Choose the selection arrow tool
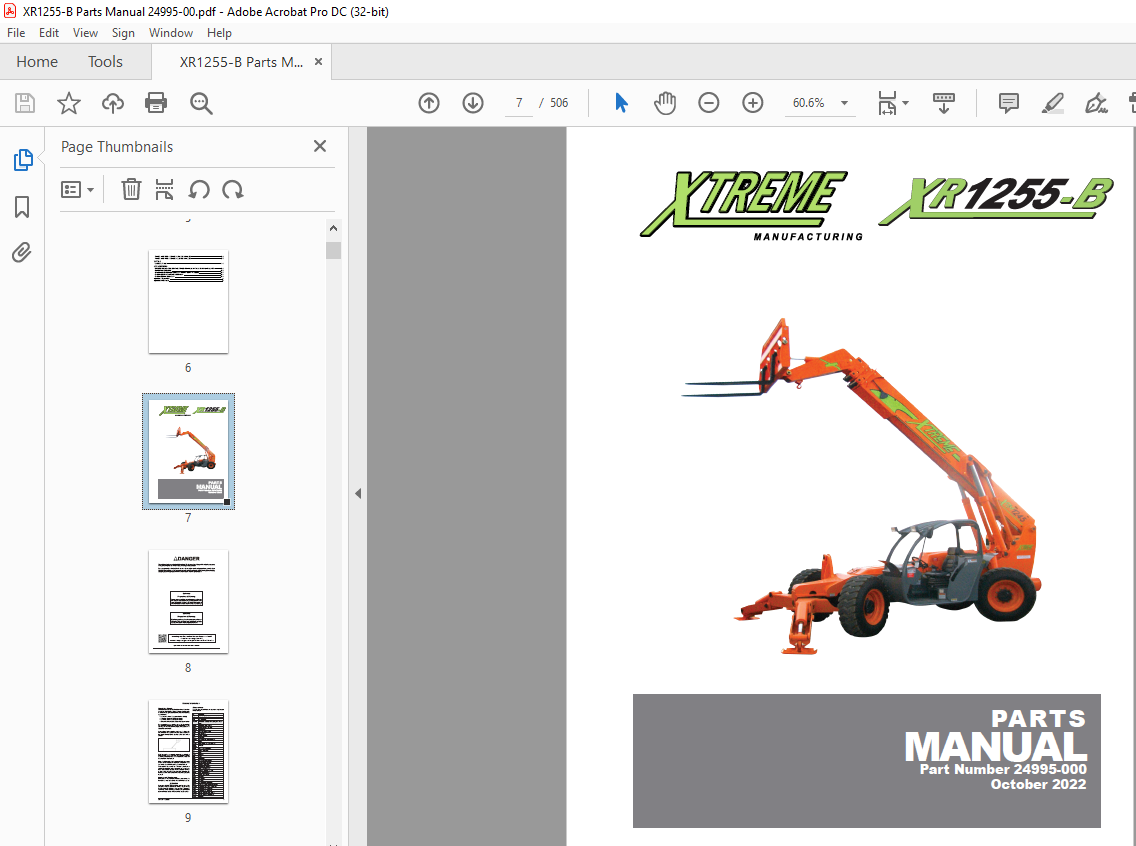 621,103
